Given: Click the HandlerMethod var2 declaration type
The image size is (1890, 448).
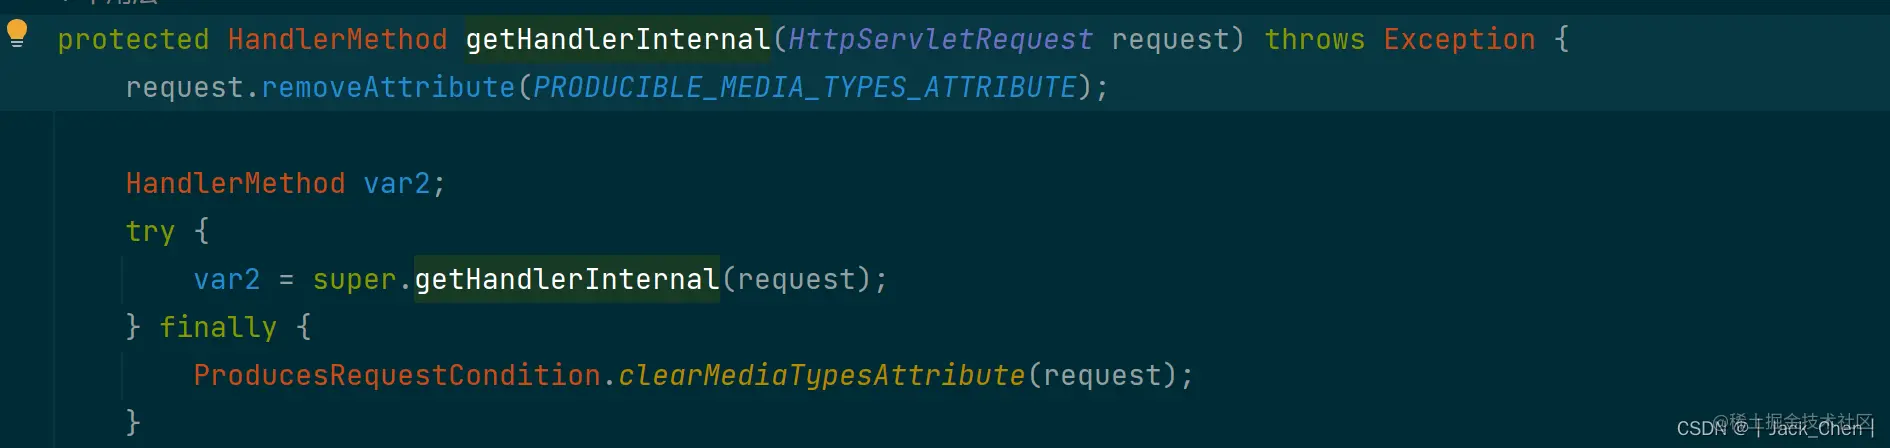Looking at the screenshot, I should point(236,183).
